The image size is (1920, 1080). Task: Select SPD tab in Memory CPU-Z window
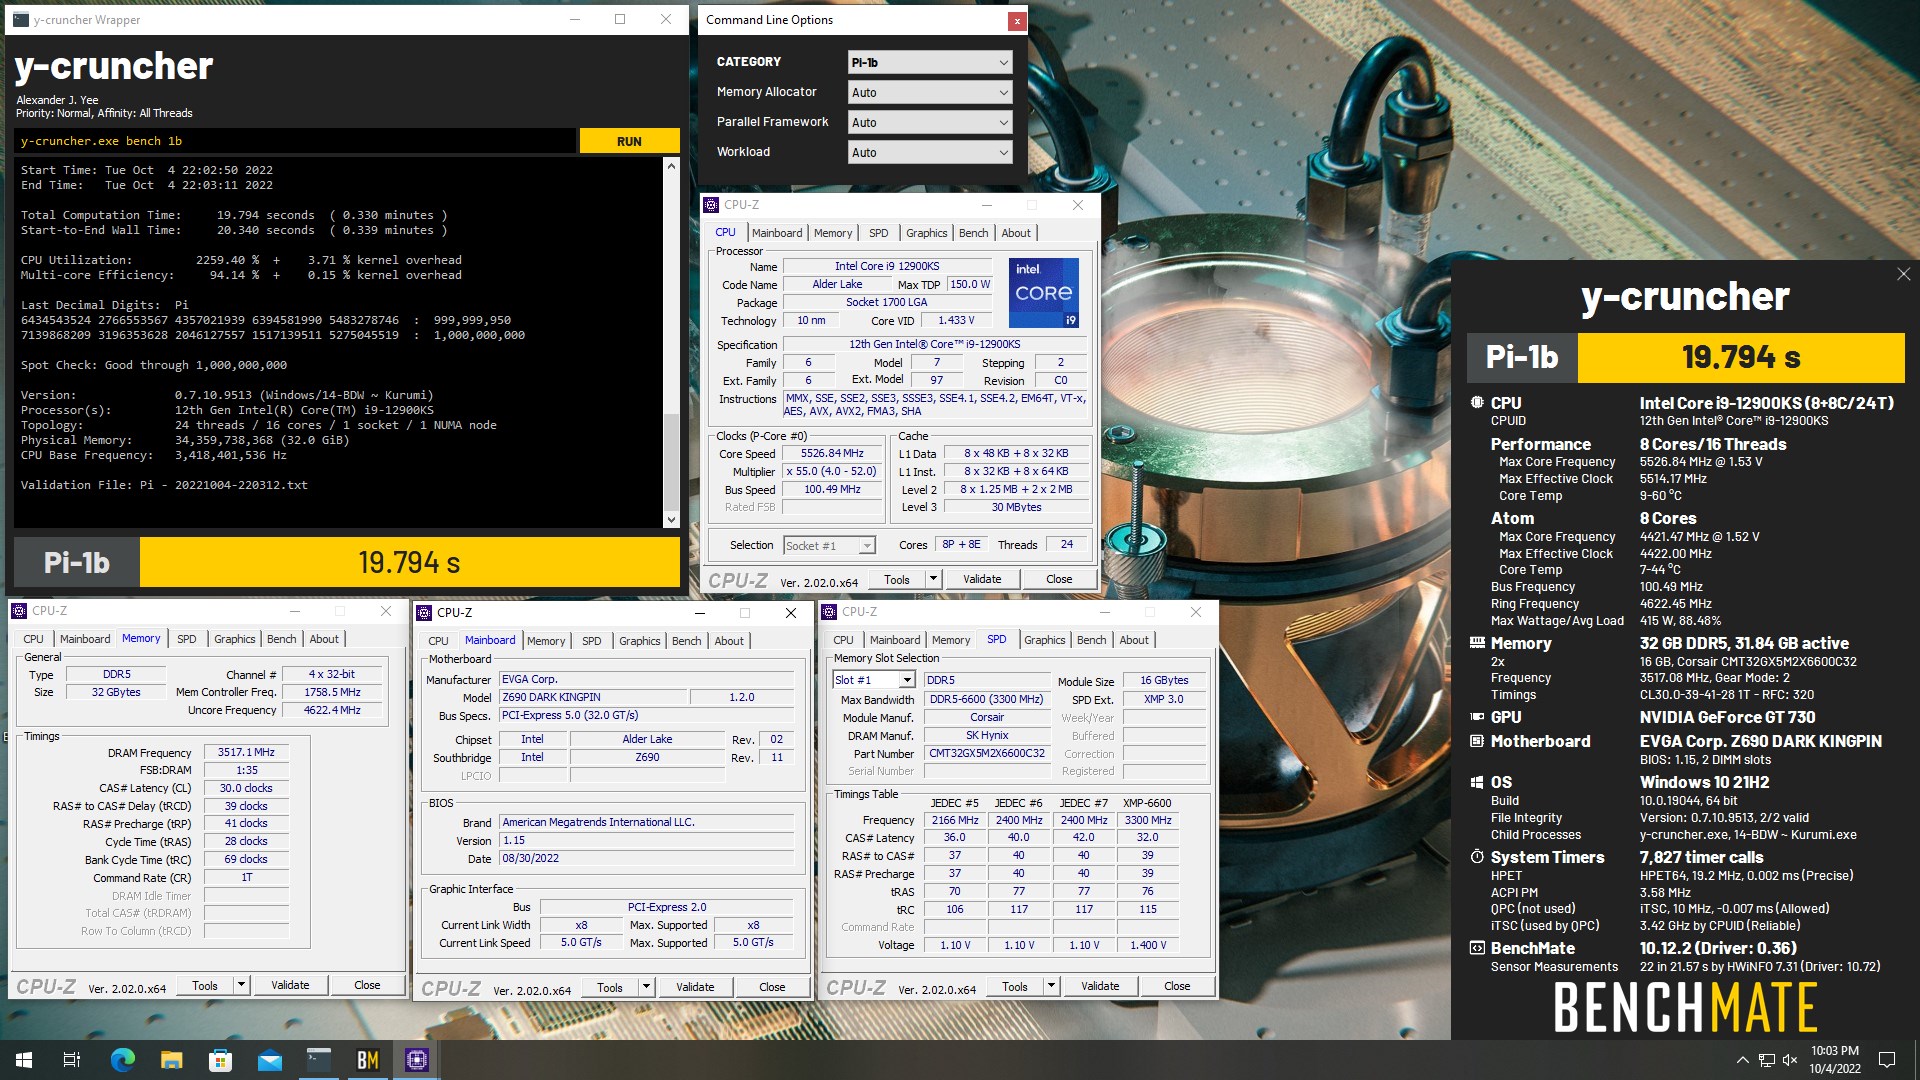point(187,639)
